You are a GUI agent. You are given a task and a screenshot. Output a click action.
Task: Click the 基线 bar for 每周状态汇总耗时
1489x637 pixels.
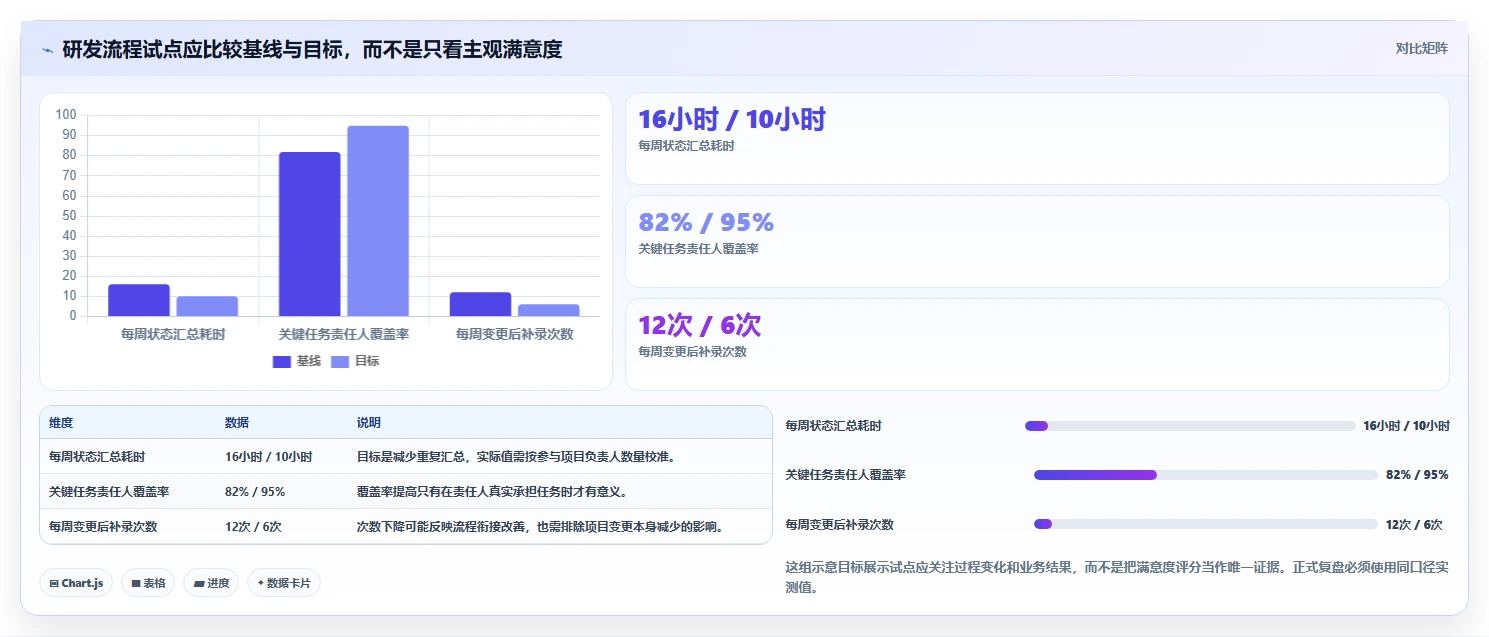[139, 300]
